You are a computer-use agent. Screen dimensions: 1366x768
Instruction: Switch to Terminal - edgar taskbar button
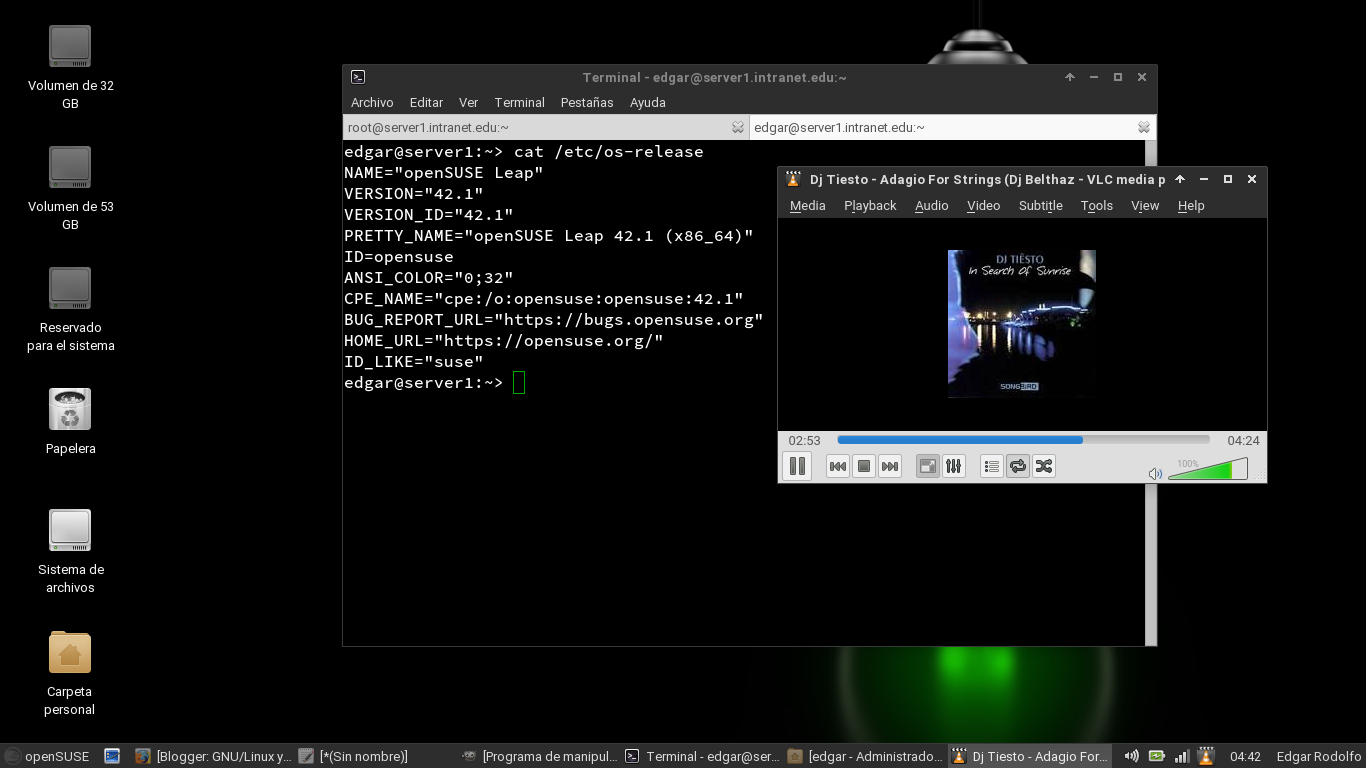coord(702,757)
